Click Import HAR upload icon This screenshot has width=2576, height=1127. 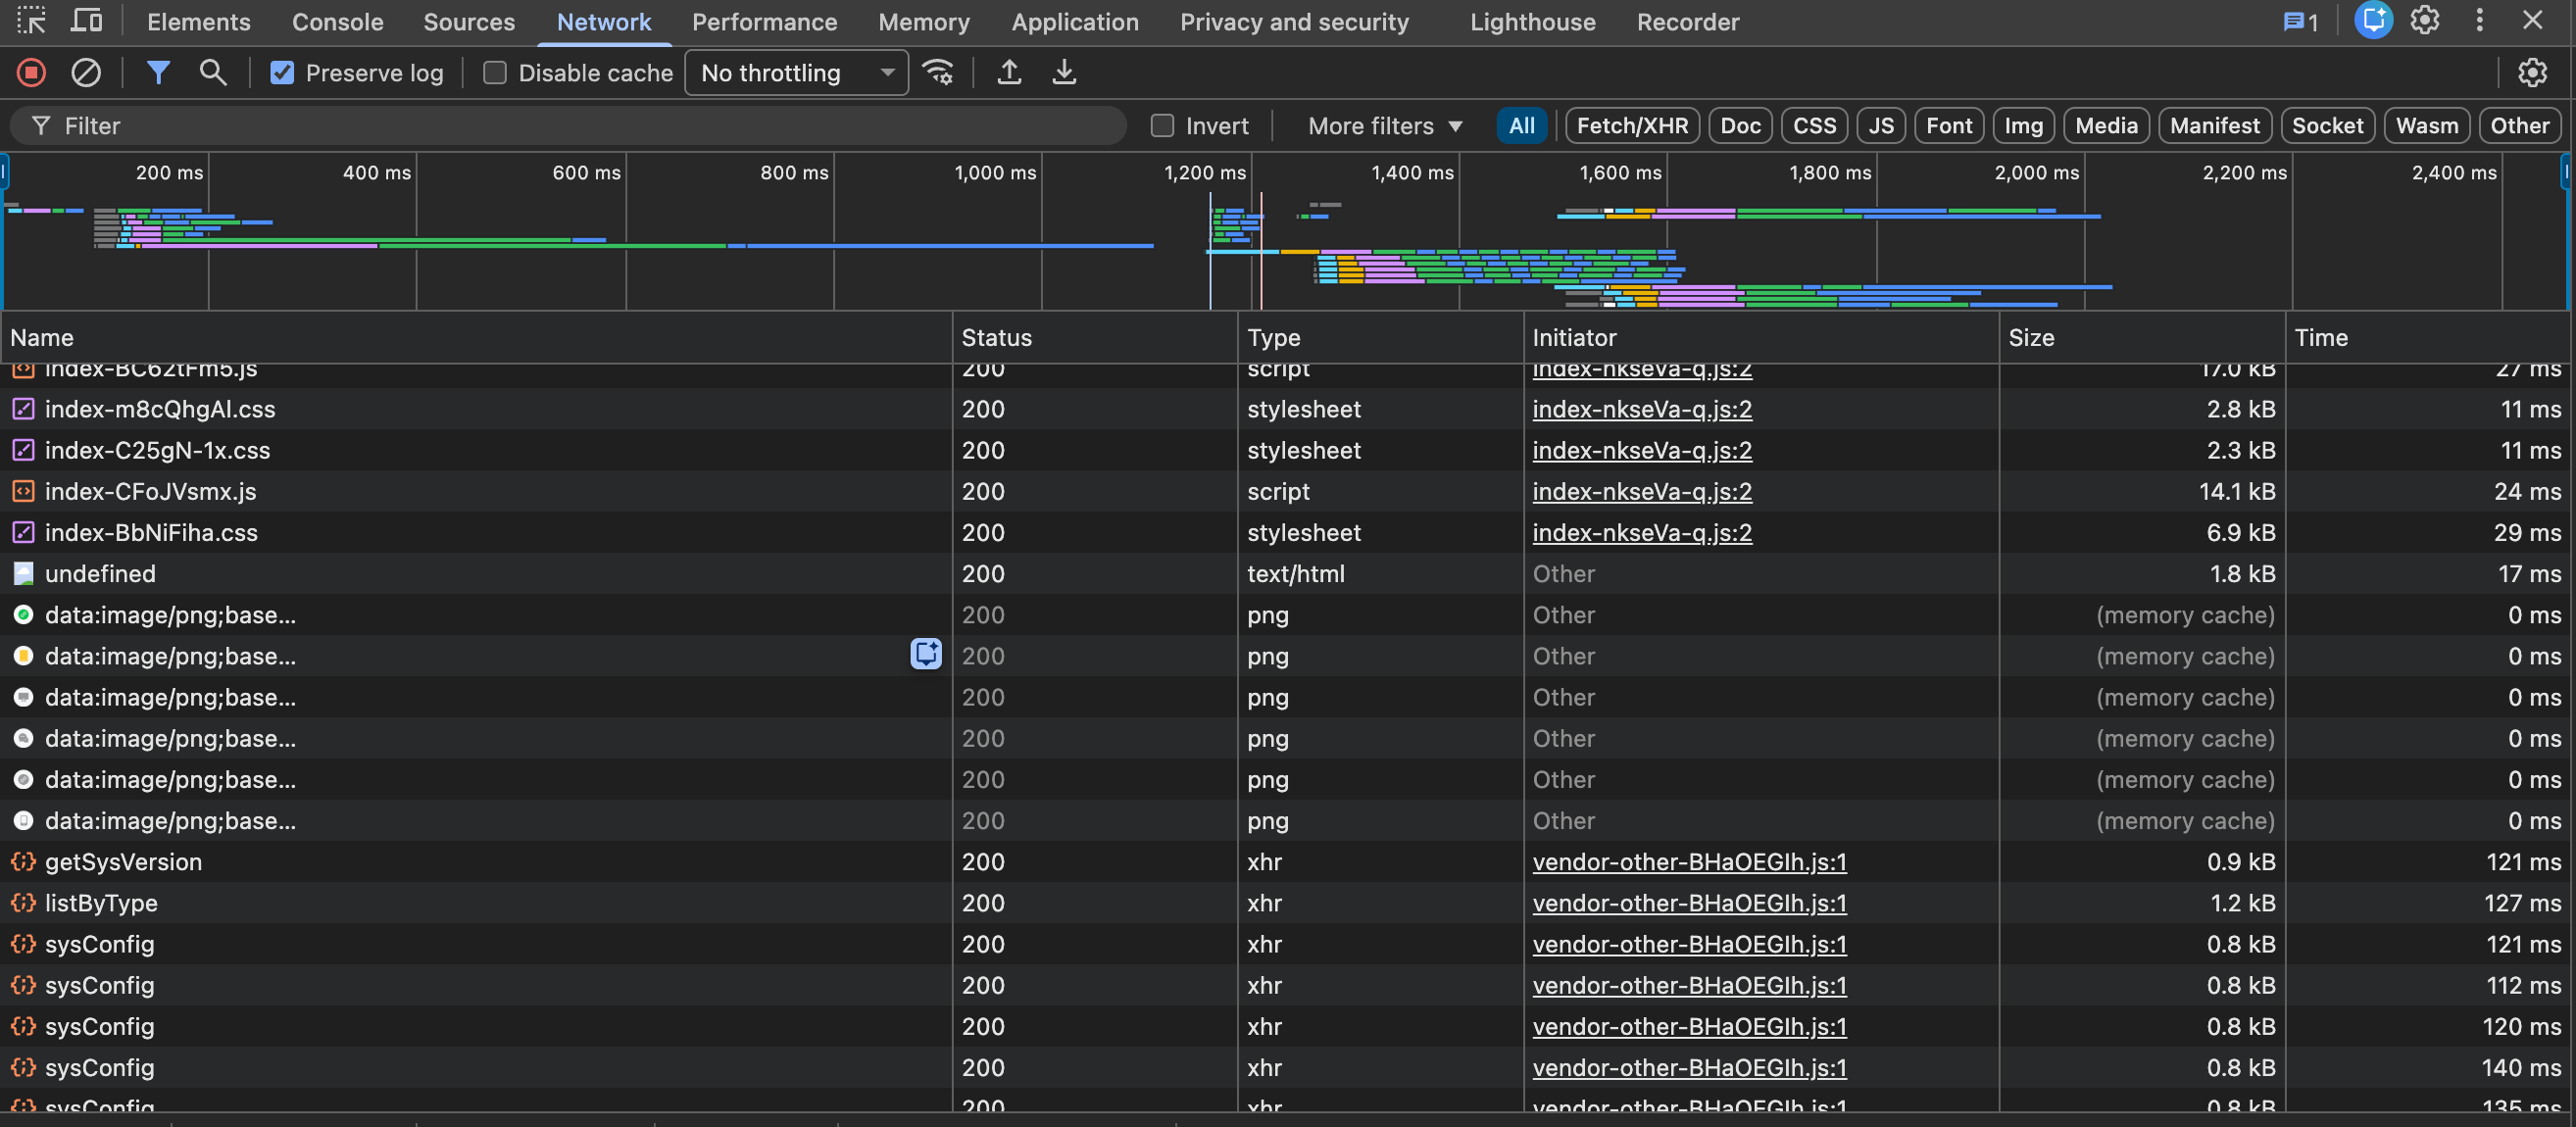click(x=1009, y=73)
